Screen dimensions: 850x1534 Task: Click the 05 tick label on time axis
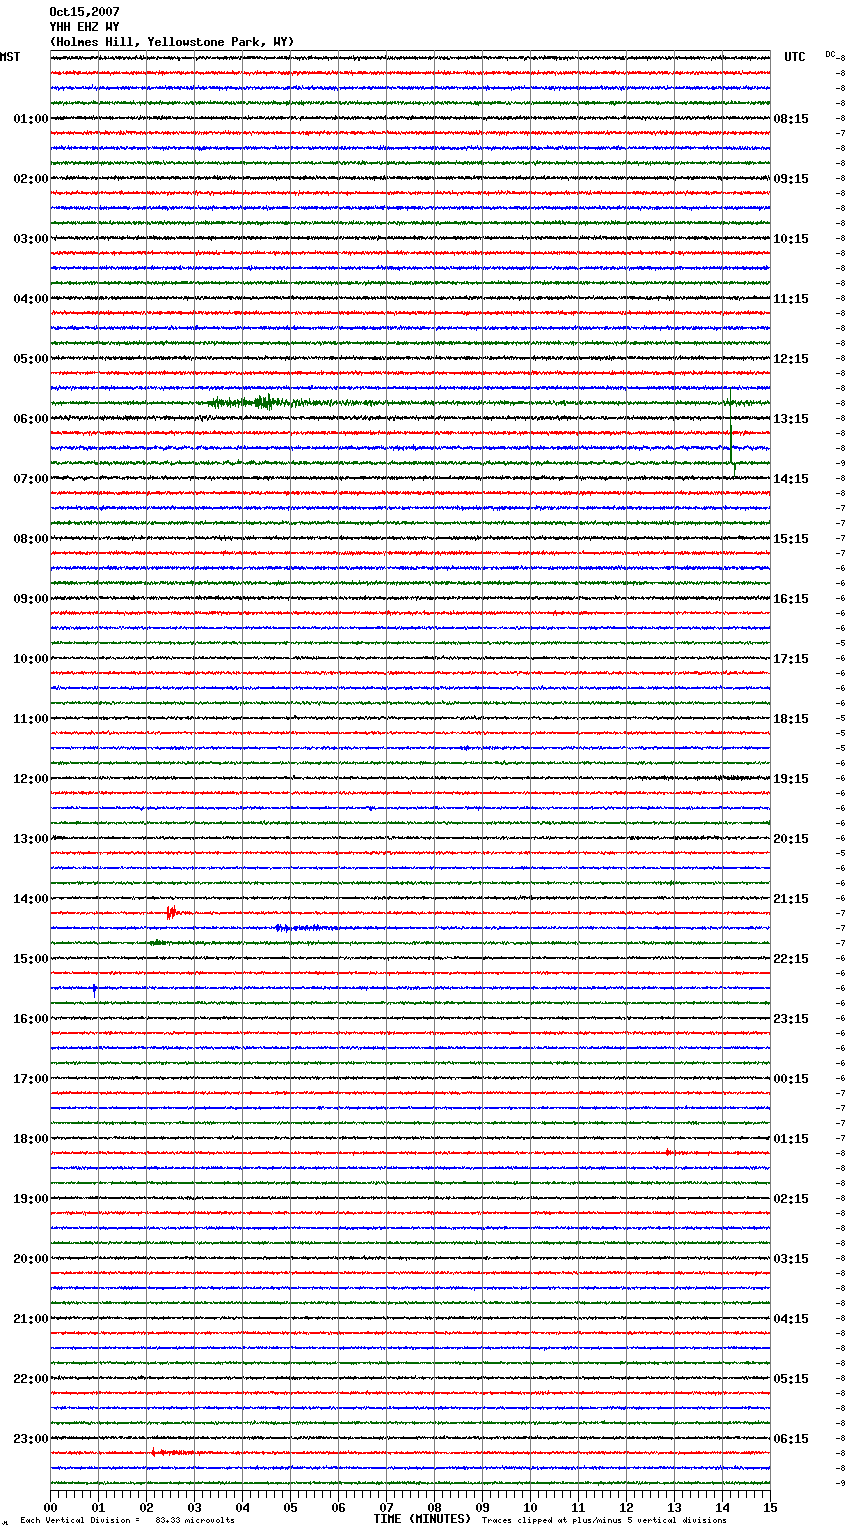point(290,1507)
